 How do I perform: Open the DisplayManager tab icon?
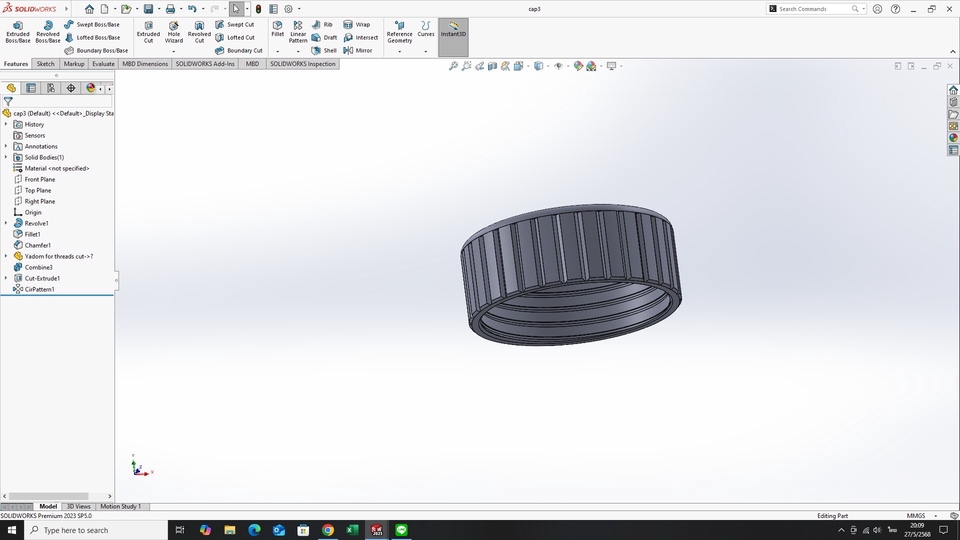pyautogui.click(x=91, y=88)
